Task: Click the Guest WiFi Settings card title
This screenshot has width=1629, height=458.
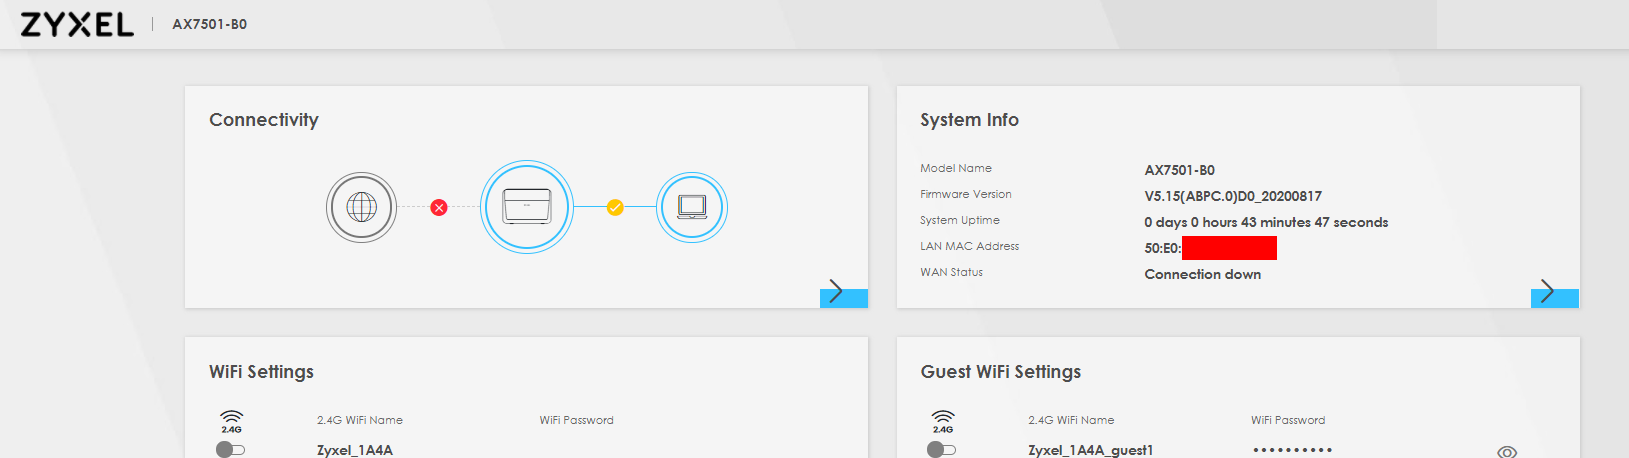Action: point(1000,372)
